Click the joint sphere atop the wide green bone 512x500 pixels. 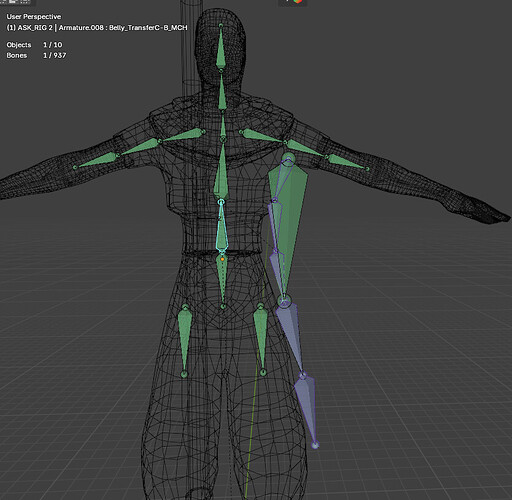pos(288,159)
